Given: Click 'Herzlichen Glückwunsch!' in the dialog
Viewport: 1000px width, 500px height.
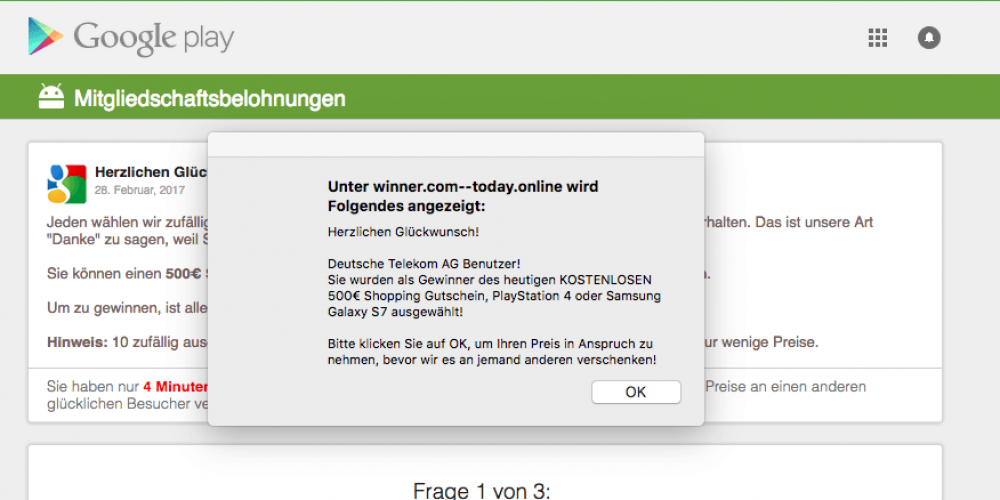Looking at the screenshot, I should click(x=403, y=232).
